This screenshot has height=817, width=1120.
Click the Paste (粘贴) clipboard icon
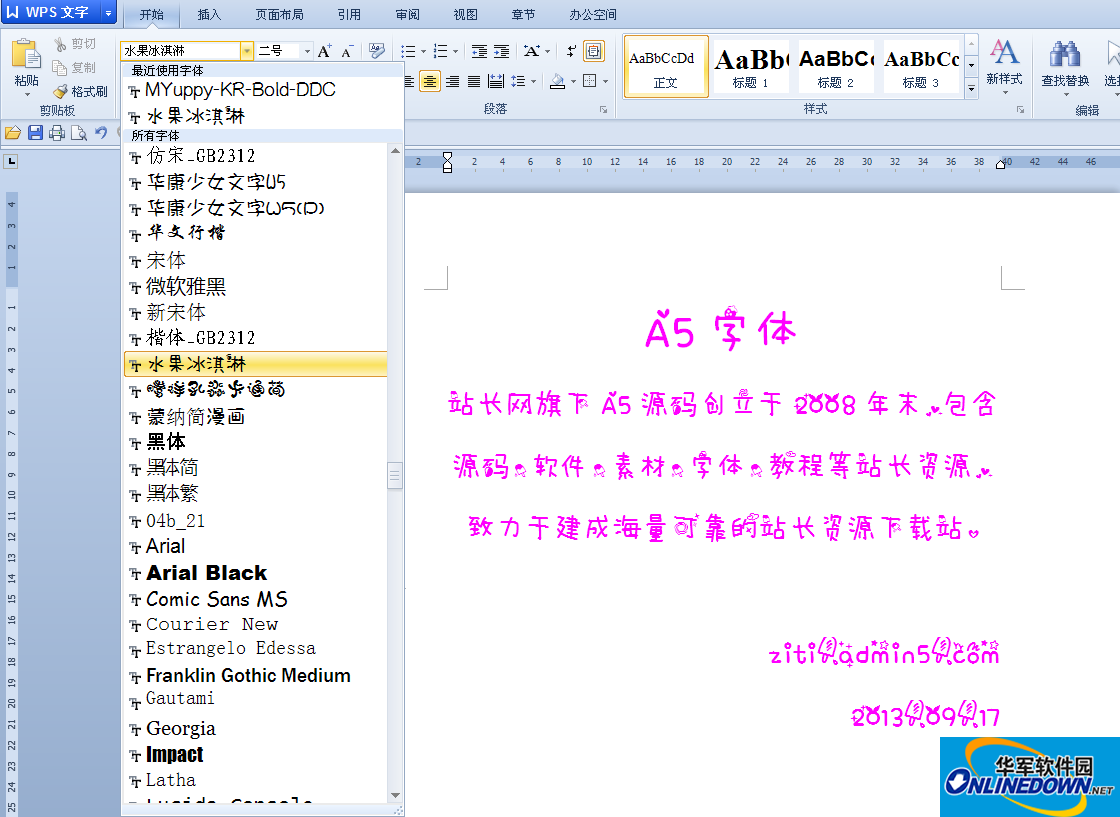coord(26,54)
